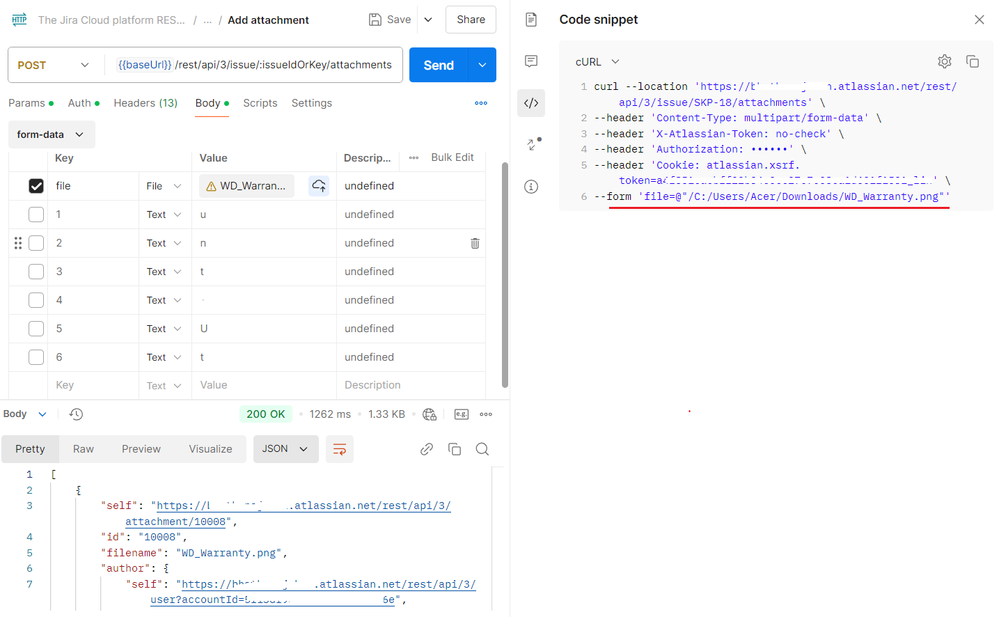The image size is (999, 617).
Task: Click the WD_Warran... file chip
Action: click(x=247, y=186)
